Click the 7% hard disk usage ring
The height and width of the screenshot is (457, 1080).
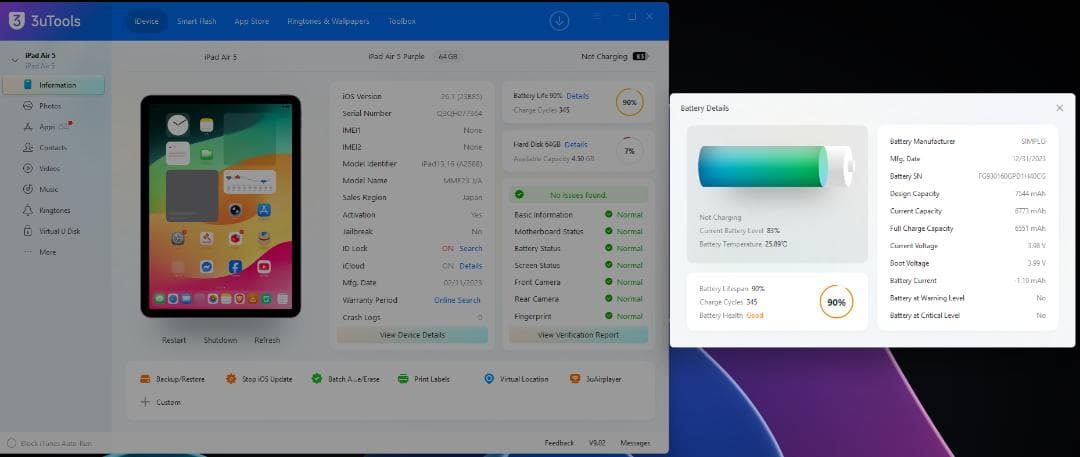630,151
